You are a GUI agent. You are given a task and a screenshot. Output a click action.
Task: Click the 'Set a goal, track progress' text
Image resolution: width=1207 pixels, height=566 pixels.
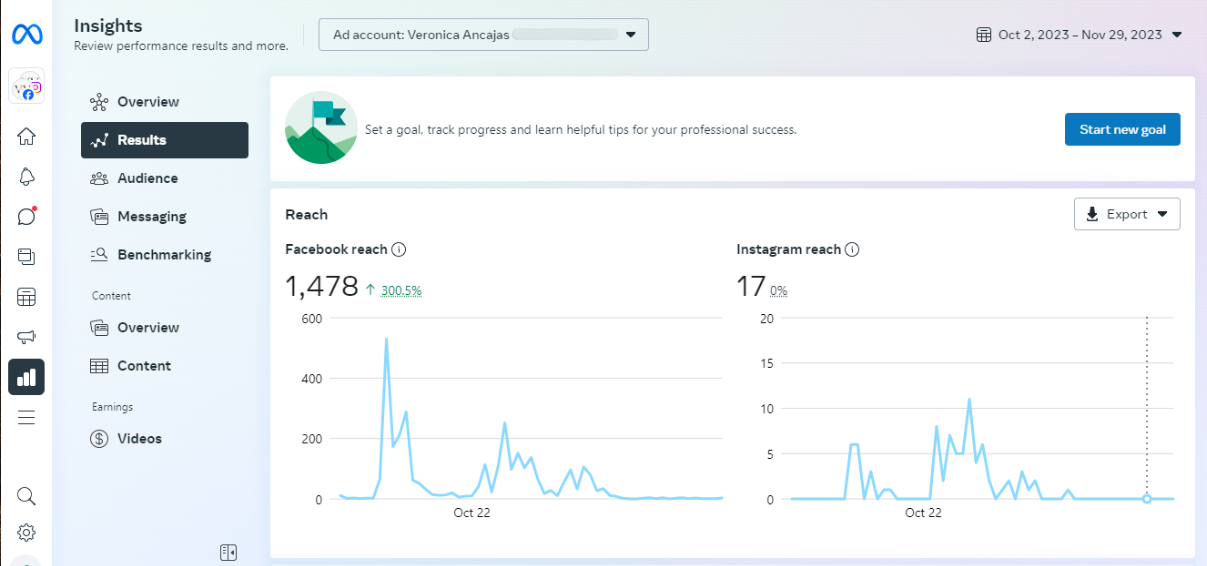[x=581, y=130]
